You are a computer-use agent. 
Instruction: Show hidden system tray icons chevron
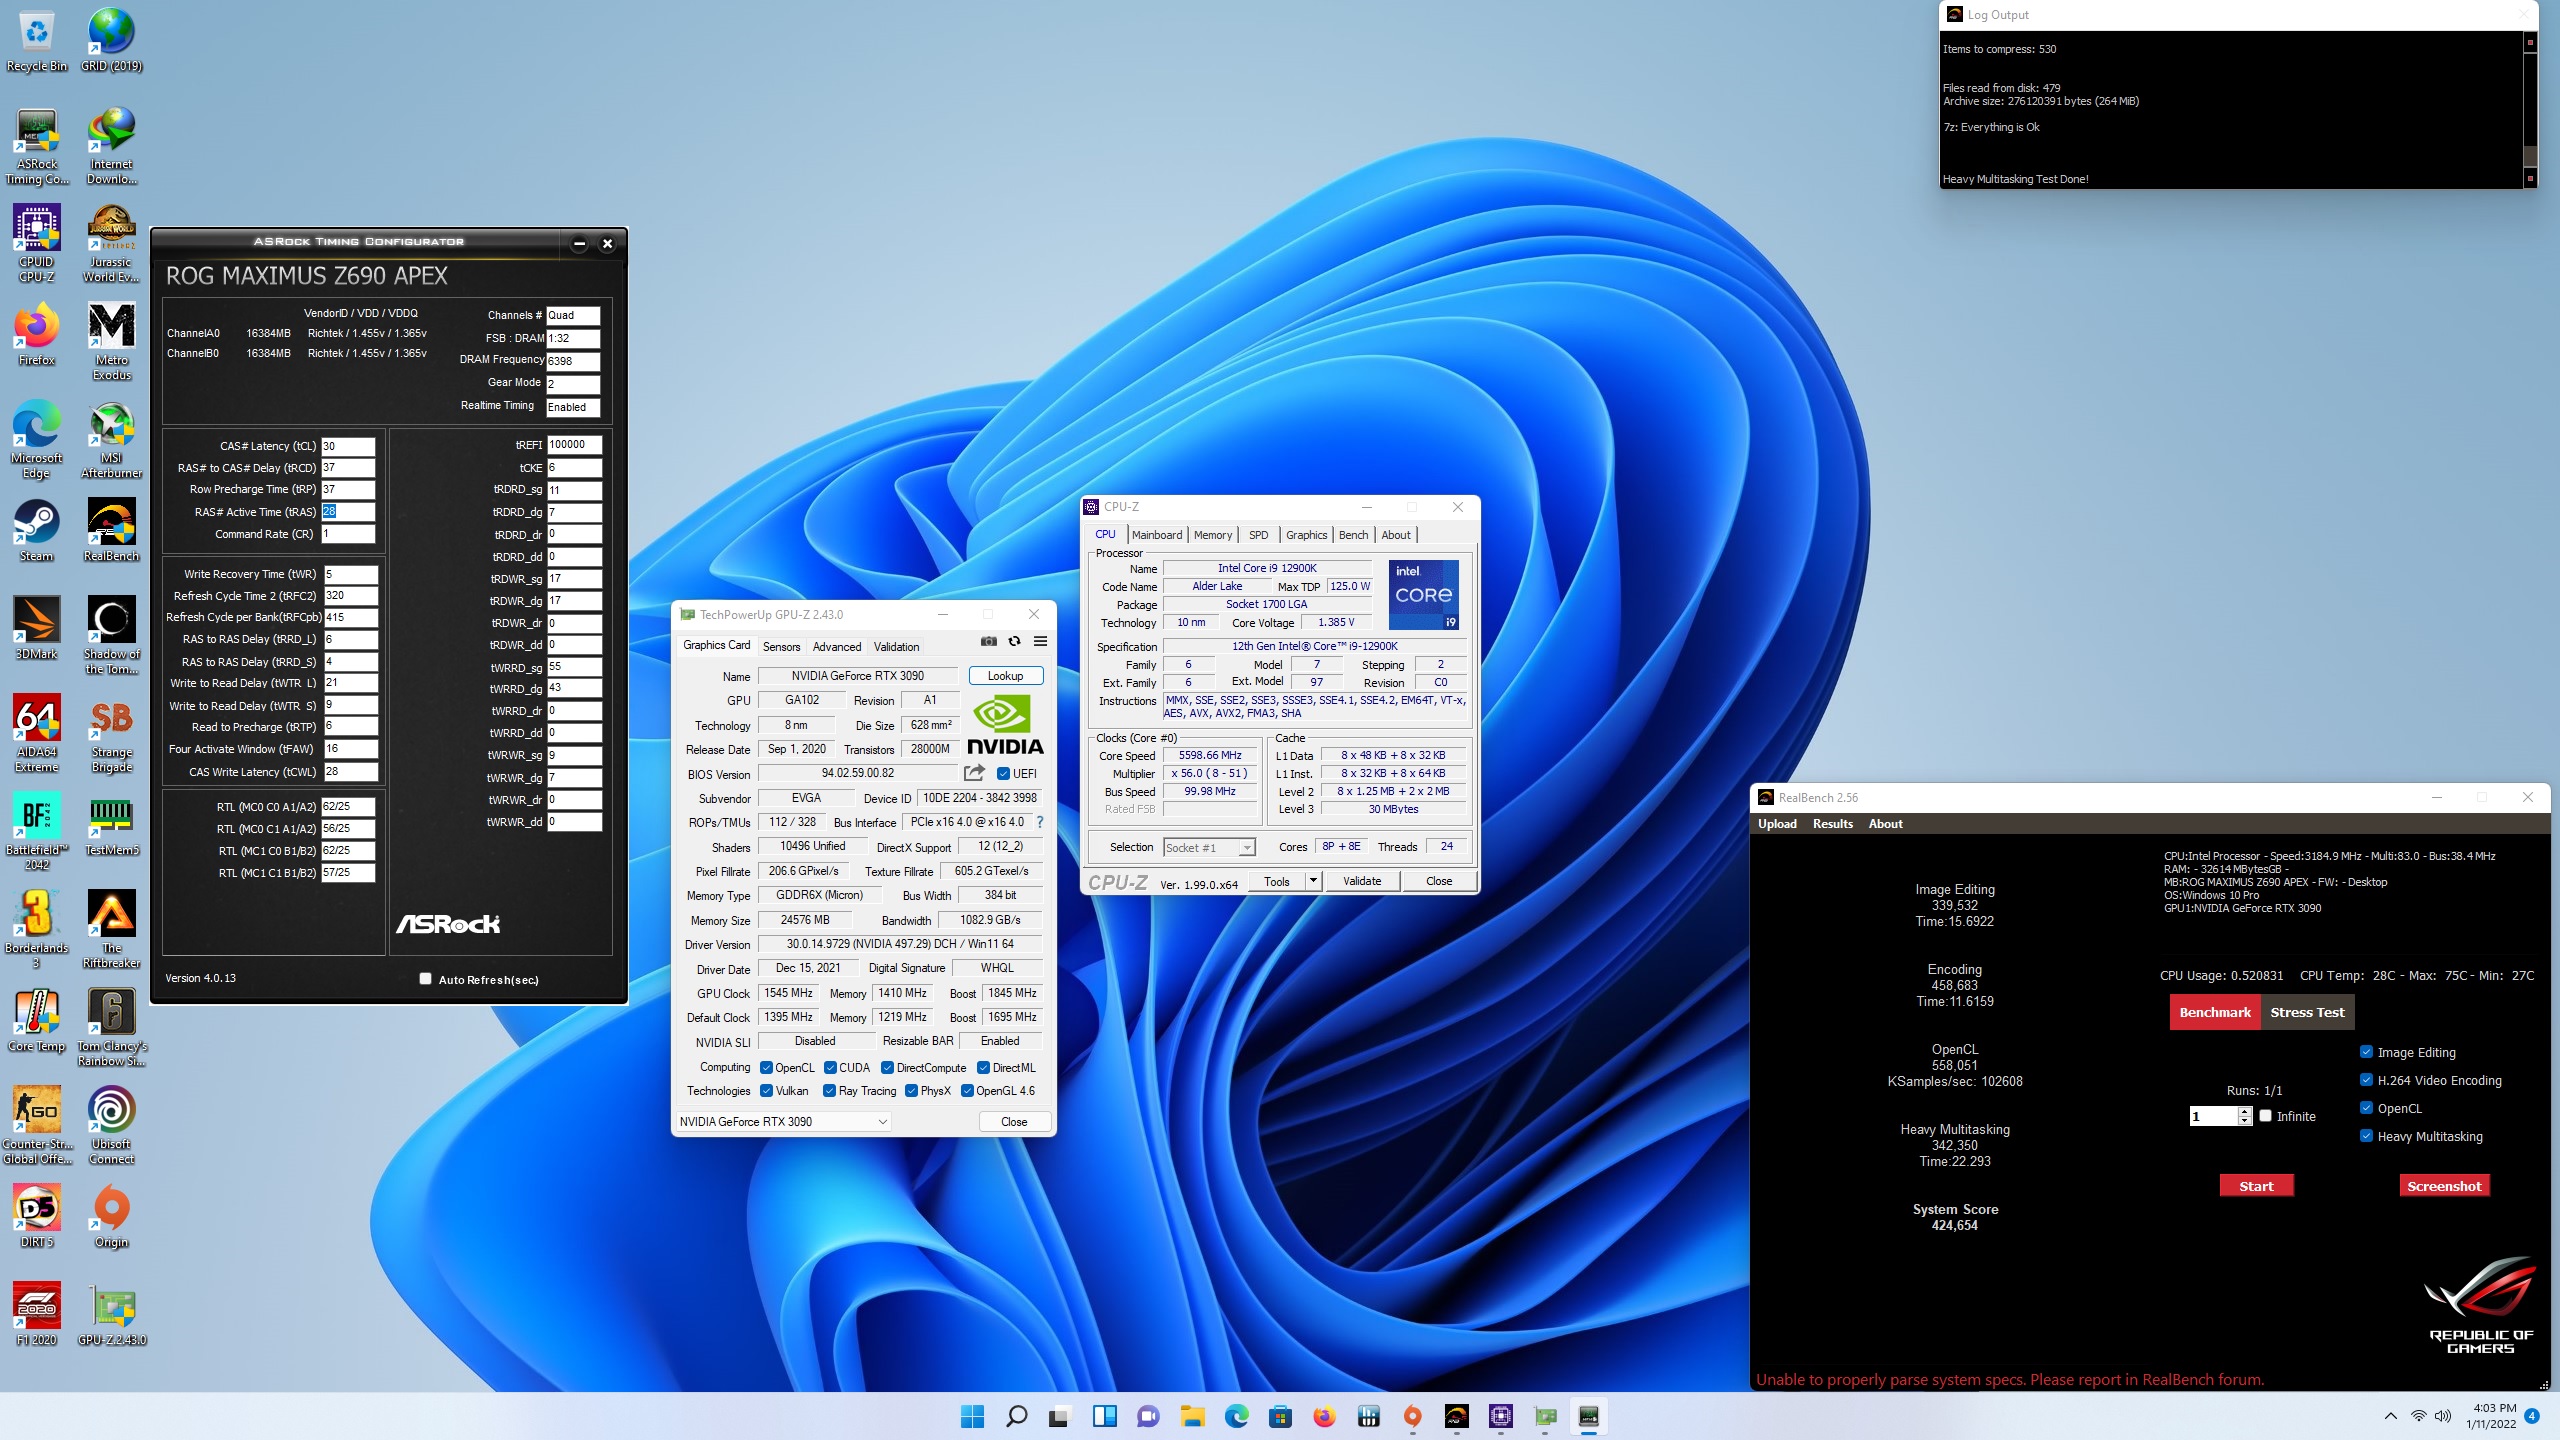point(2390,1416)
